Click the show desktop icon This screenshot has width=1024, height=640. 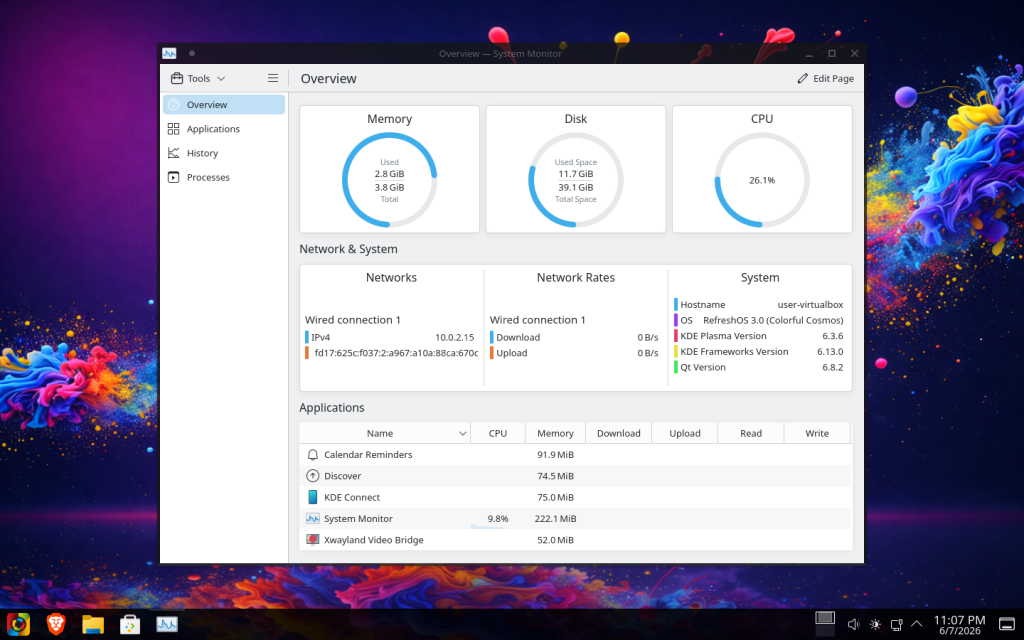click(x=1007, y=624)
